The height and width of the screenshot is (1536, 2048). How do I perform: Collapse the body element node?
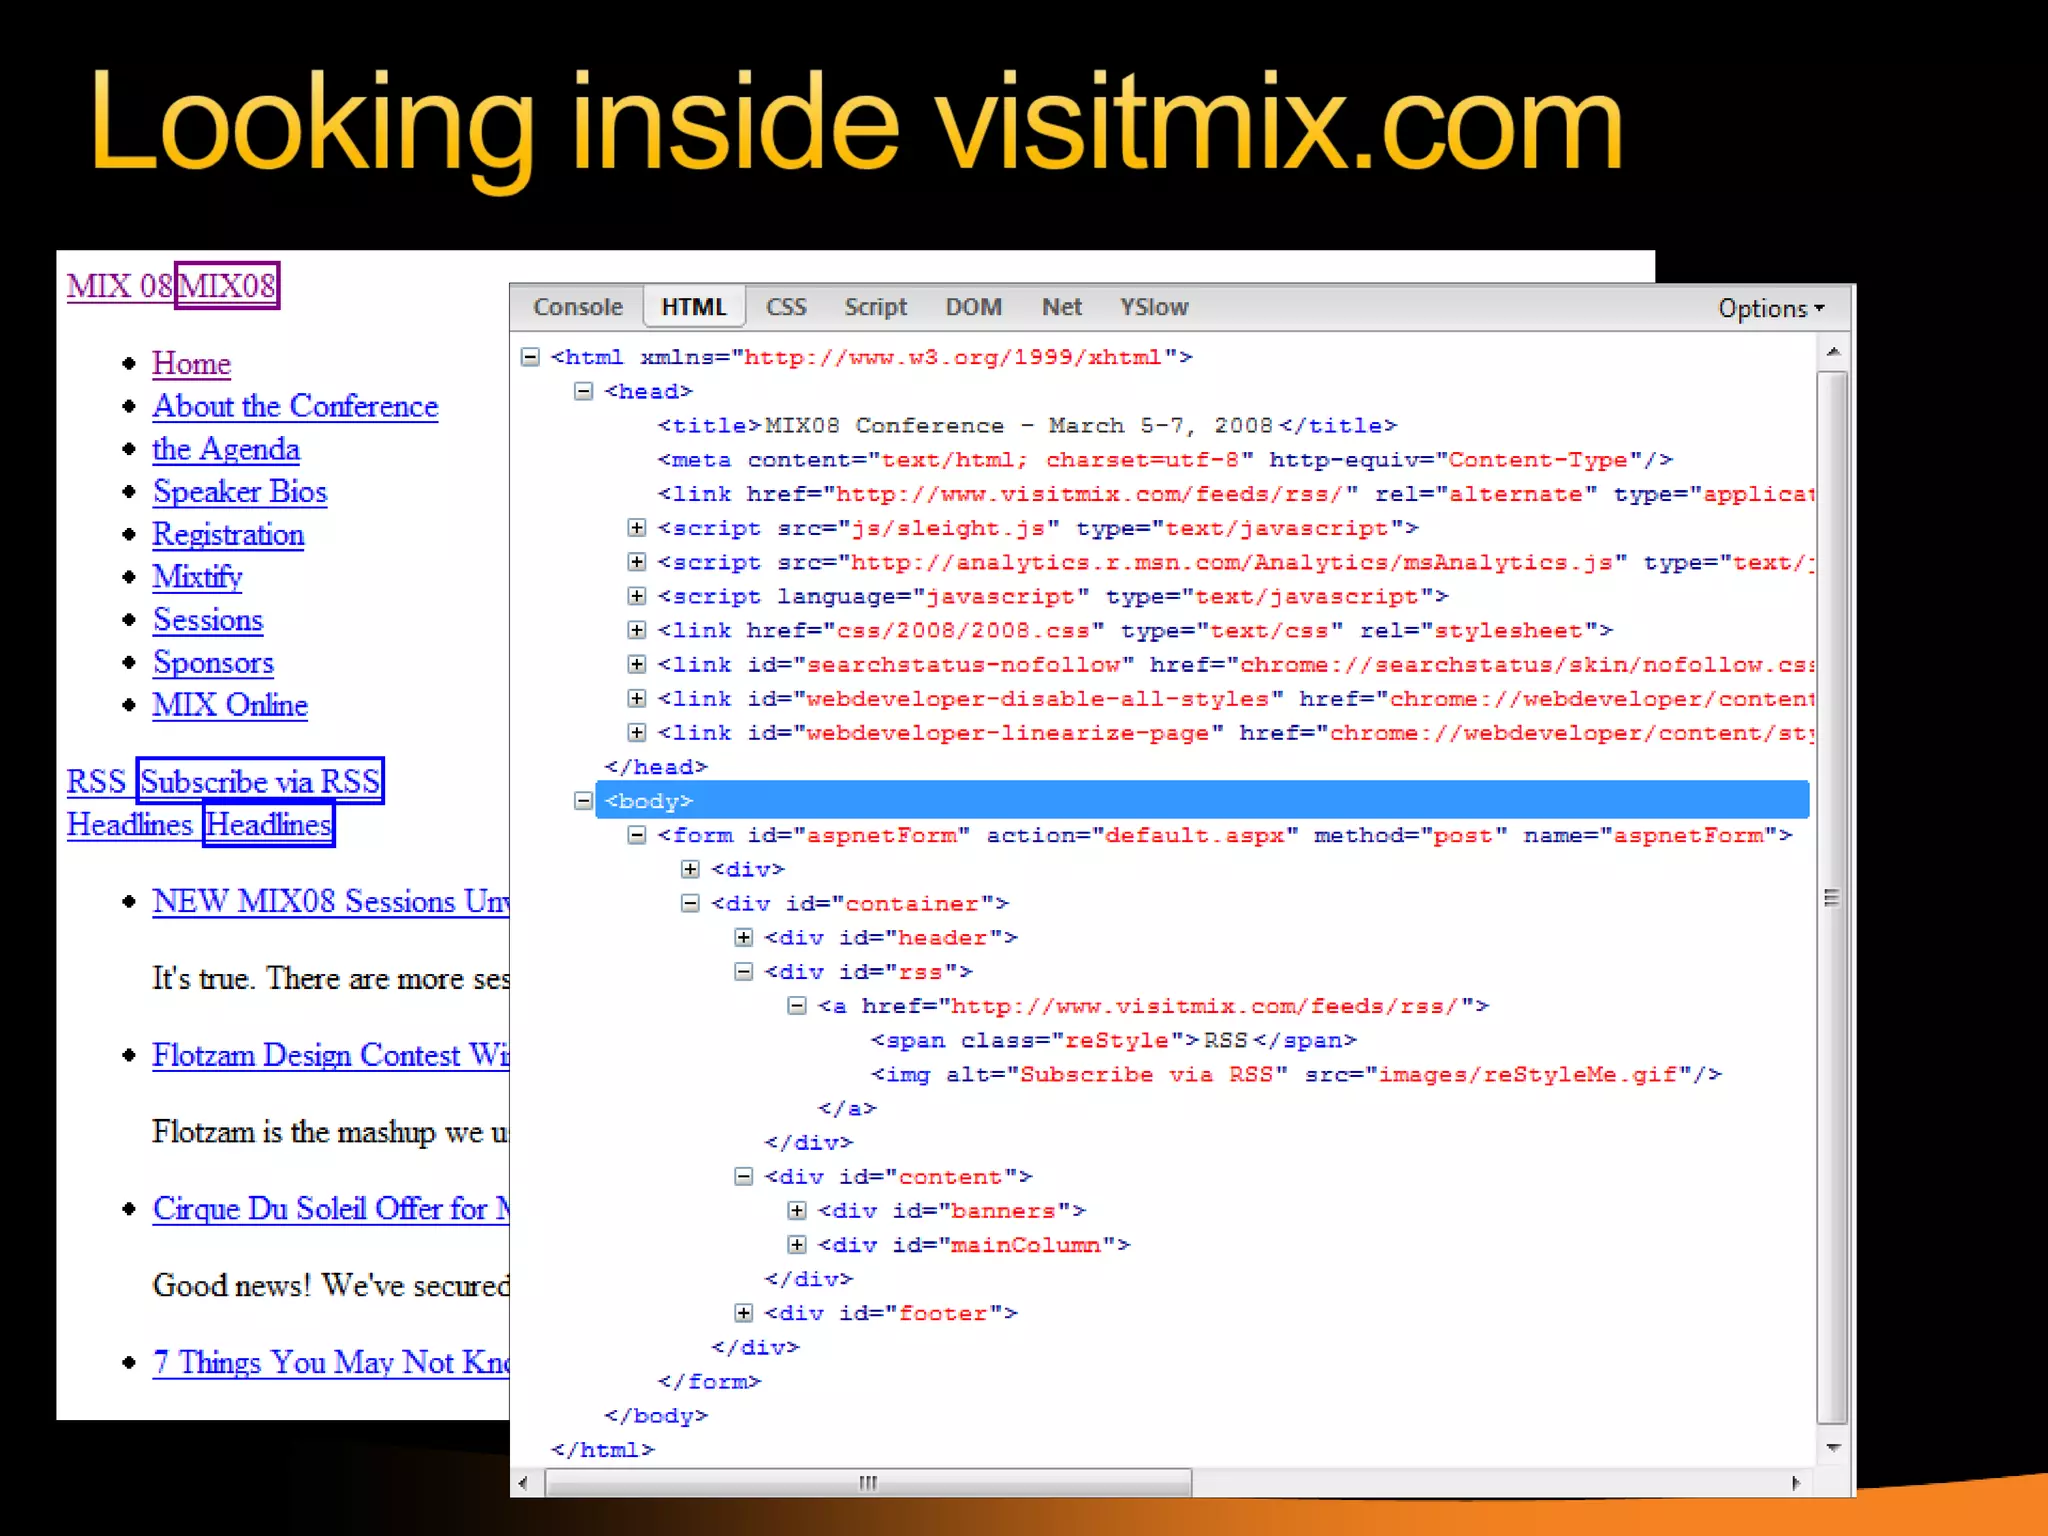point(584,800)
